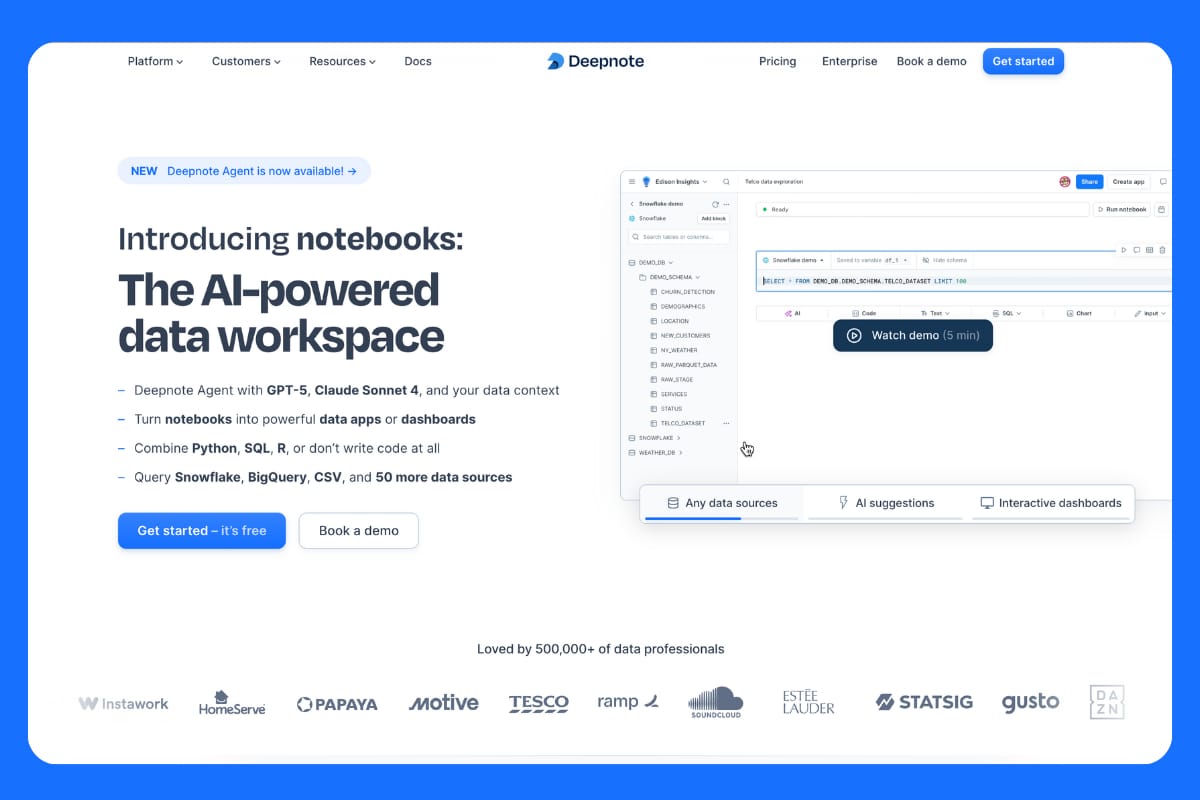Open the TELCO_DATASET row ellipsis menu
The height and width of the screenshot is (800, 1200).
(727, 423)
